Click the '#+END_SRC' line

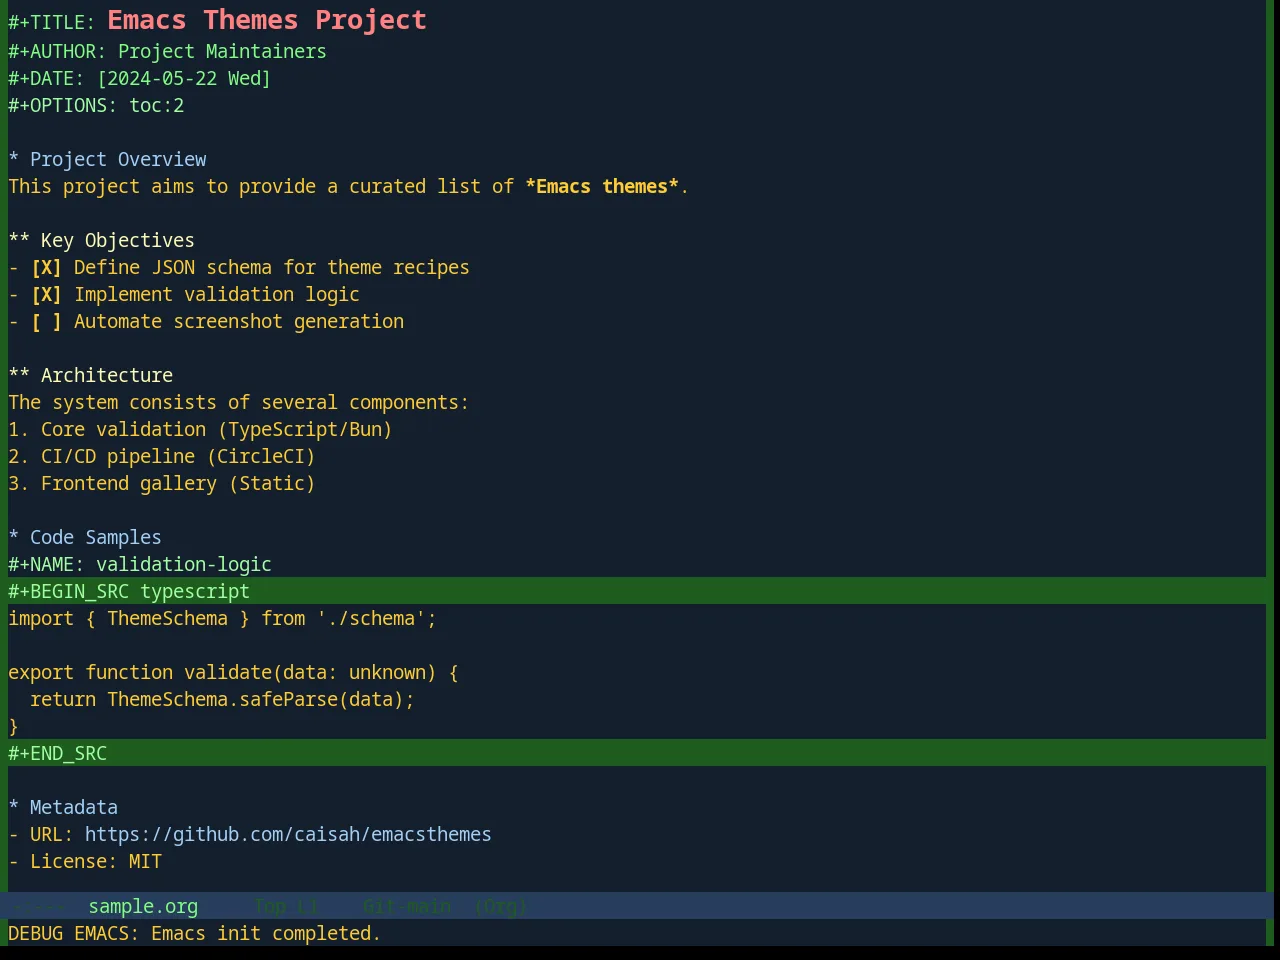point(637,753)
